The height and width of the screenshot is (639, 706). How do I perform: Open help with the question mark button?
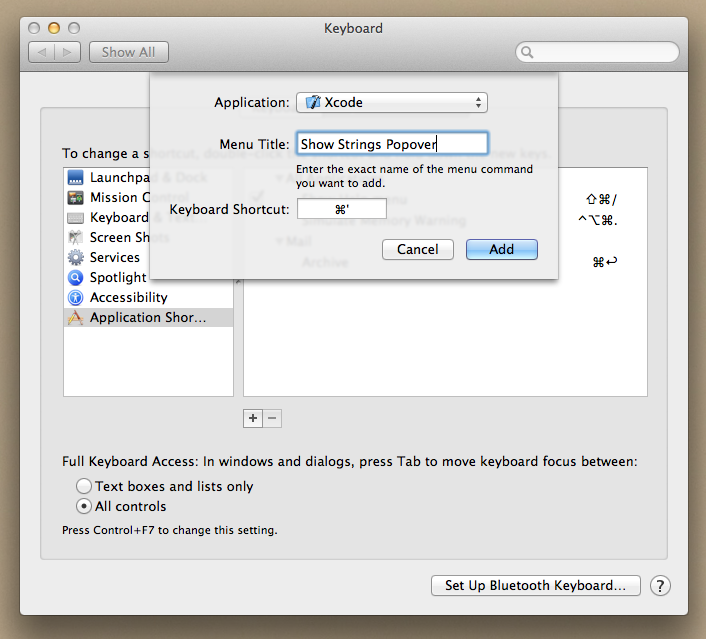(x=660, y=586)
